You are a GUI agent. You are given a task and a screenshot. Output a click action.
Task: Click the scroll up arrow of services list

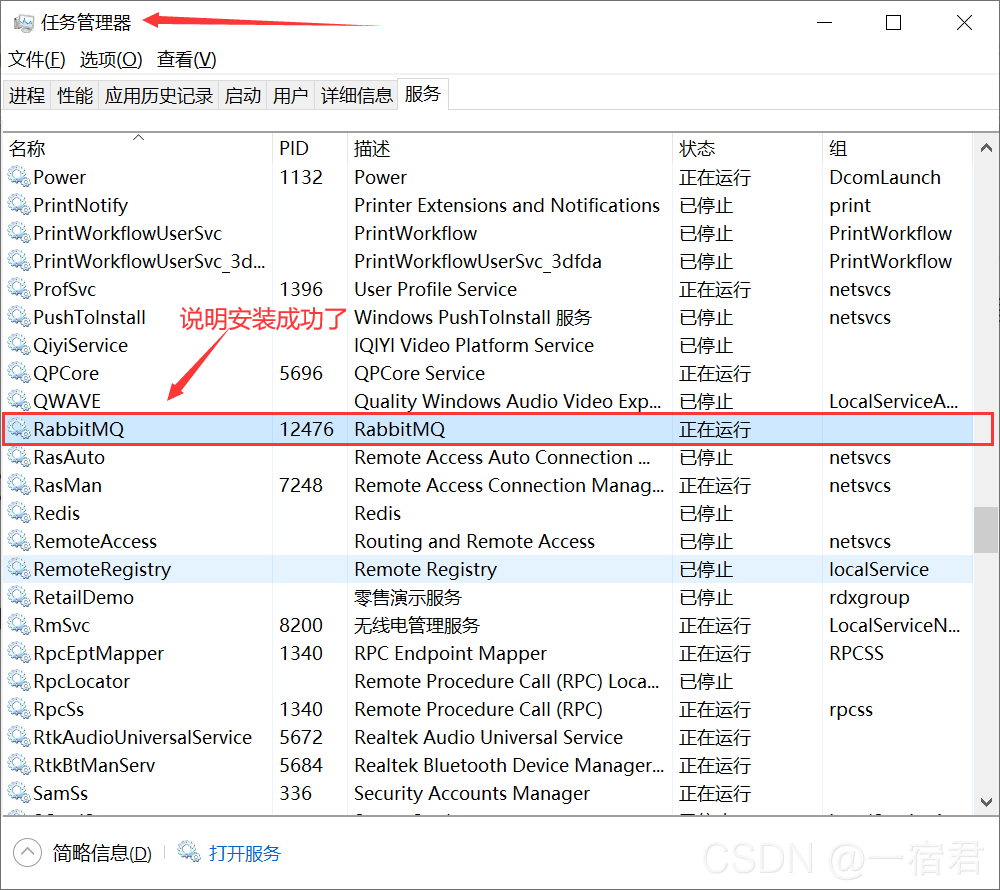point(986,148)
